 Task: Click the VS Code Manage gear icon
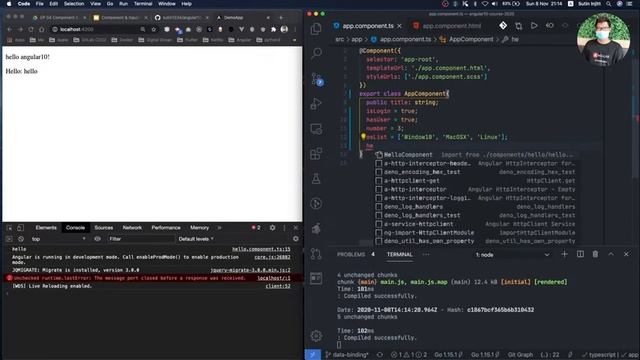[316, 336]
